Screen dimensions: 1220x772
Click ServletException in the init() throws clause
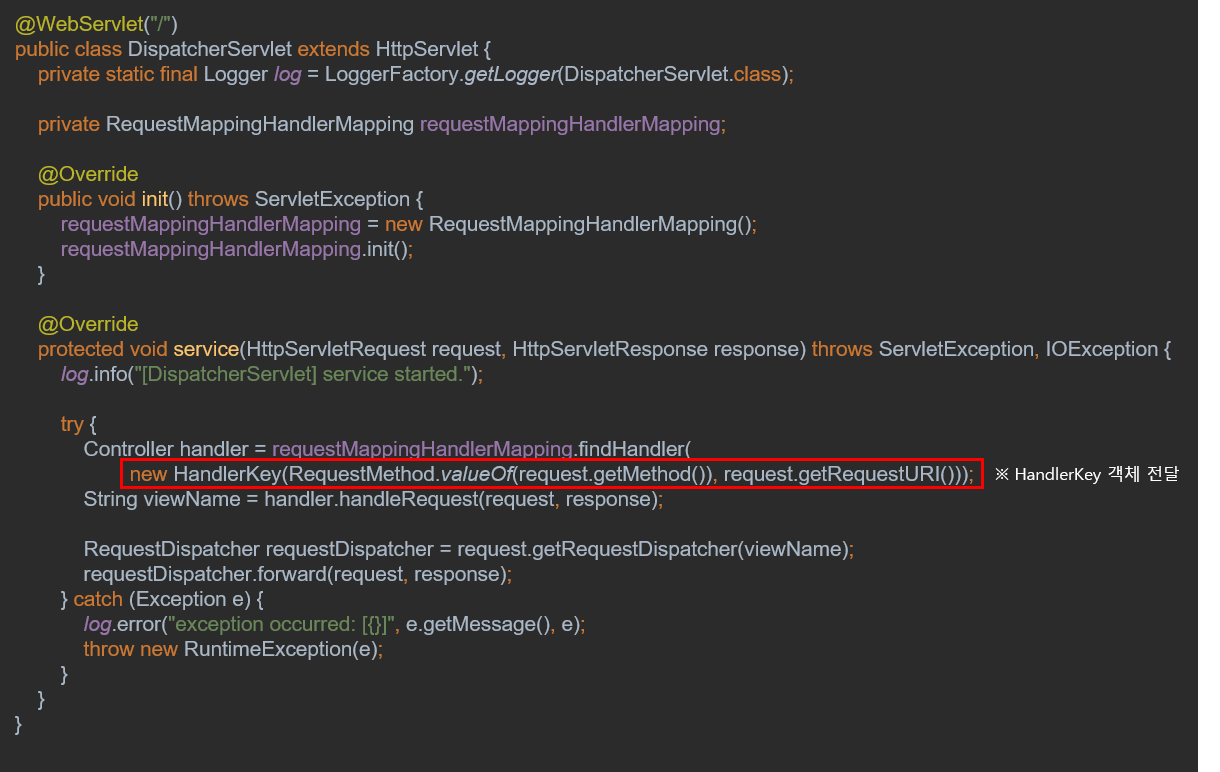(332, 199)
